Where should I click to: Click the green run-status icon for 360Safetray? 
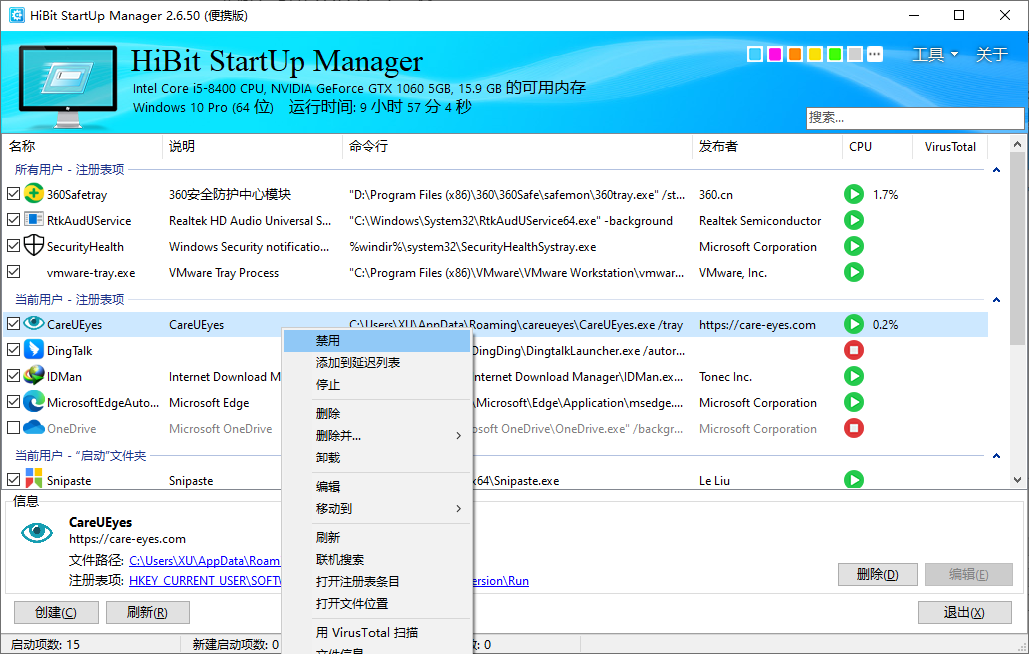(x=853, y=194)
